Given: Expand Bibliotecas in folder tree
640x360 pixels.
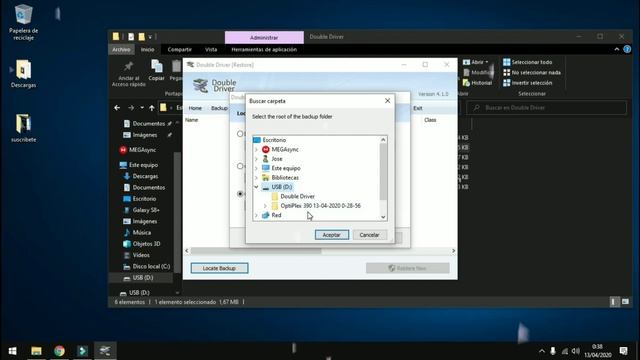Looking at the screenshot, I should [256, 178].
